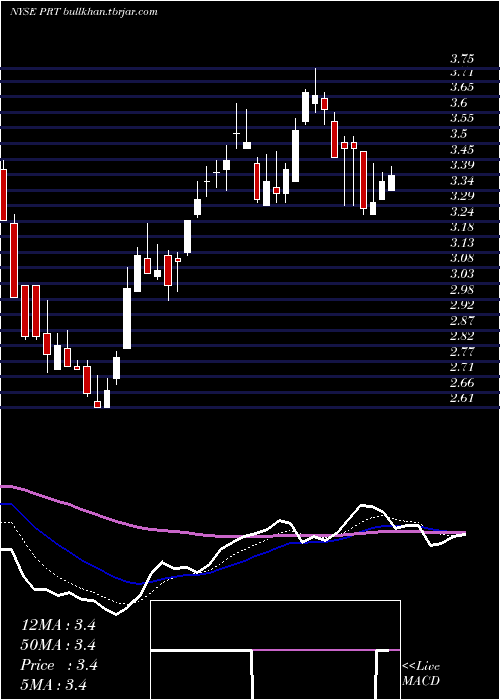Click the candle with wick reaching 3.75
Screen dimensions: 500x700
point(315,91)
